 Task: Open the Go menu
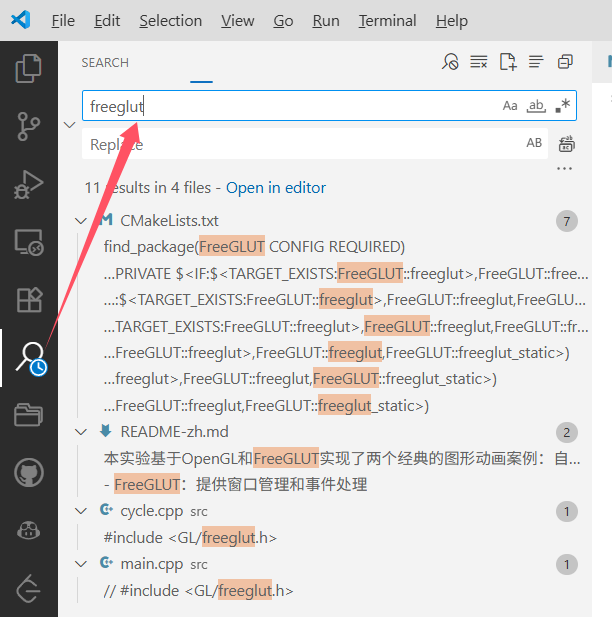(x=283, y=20)
